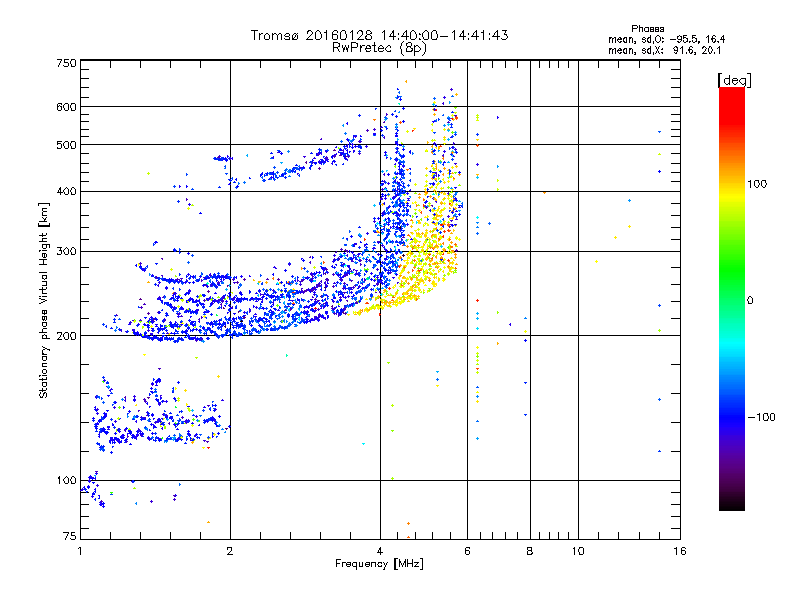Click the plot title "Tromsø 20160128 14:40:00-14:41:43"

(x=380, y=35)
